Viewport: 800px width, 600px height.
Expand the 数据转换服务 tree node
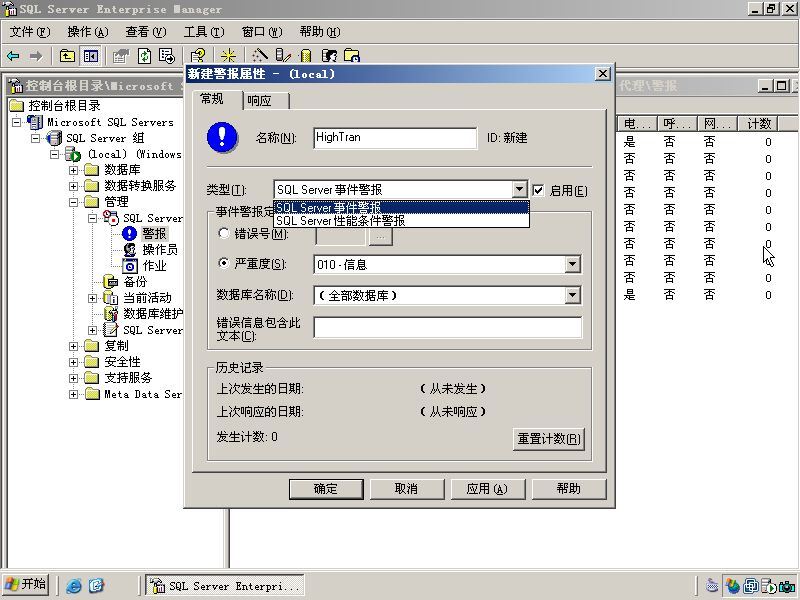click(73, 186)
